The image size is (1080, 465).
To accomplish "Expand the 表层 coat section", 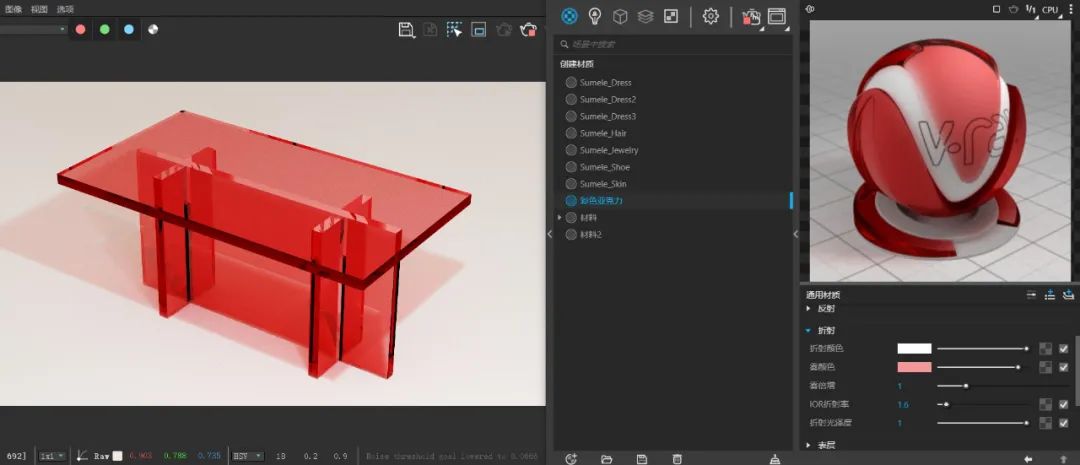I will click(x=809, y=446).
